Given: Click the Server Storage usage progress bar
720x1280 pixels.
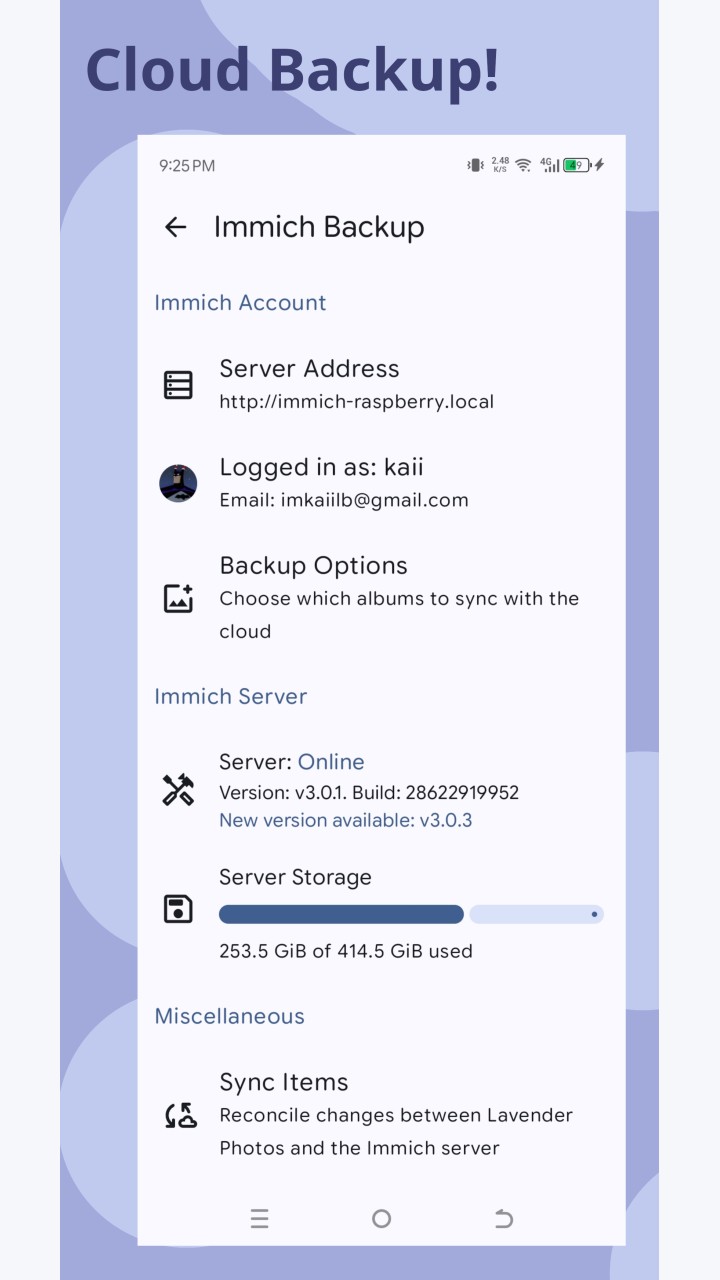Looking at the screenshot, I should [x=411, y=914].
